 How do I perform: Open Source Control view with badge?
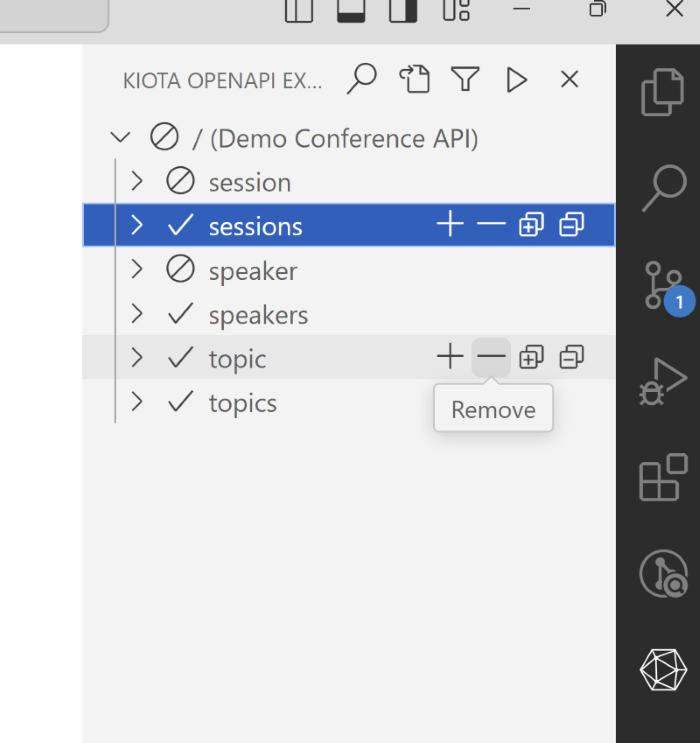click(664, 287)
